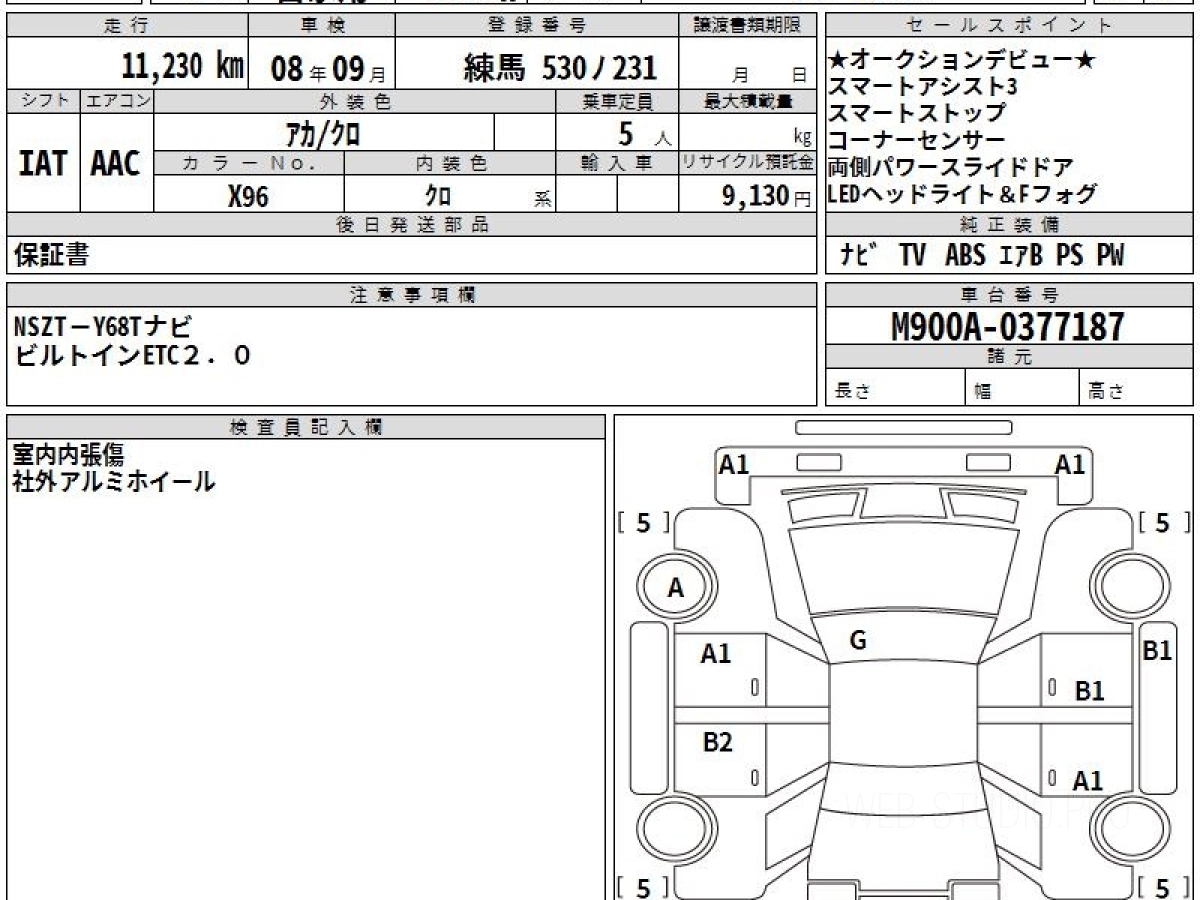Image resolution: width=1200 pixels, height=900 pixels.
Task: Select sales point スマートストップ
Action: tap(917, 113)
